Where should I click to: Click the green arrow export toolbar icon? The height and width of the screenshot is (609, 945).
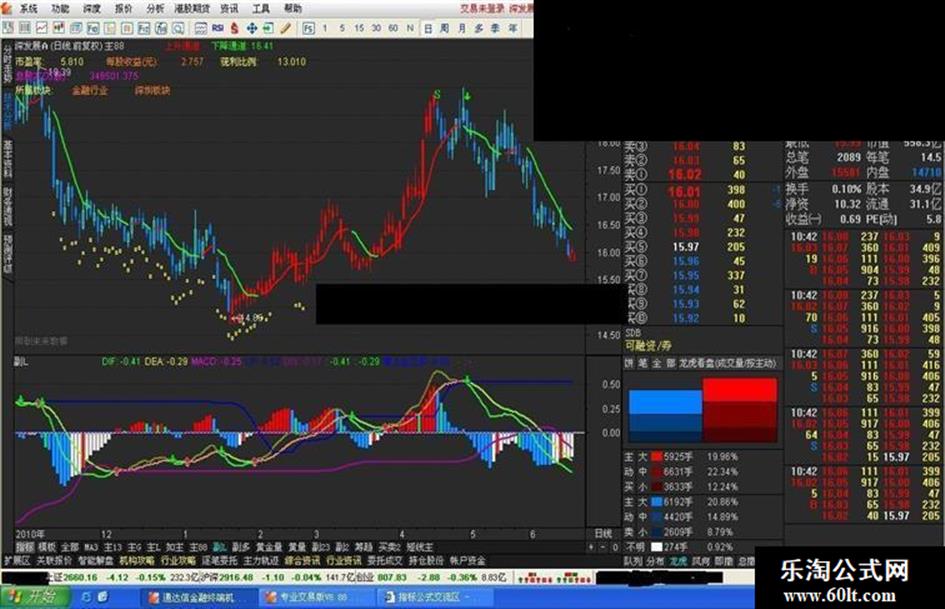[268, 28]
